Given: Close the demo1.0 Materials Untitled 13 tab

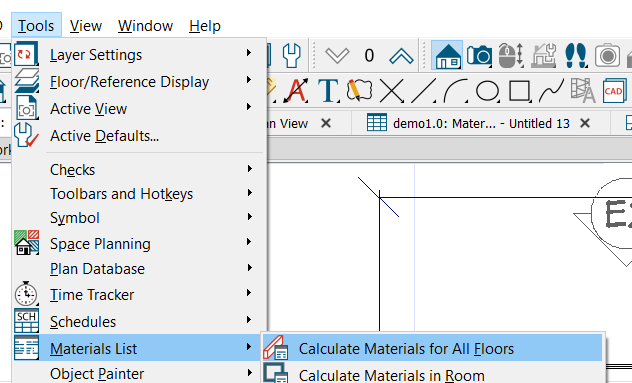Looking at the screenshot, I should [585, 123].
